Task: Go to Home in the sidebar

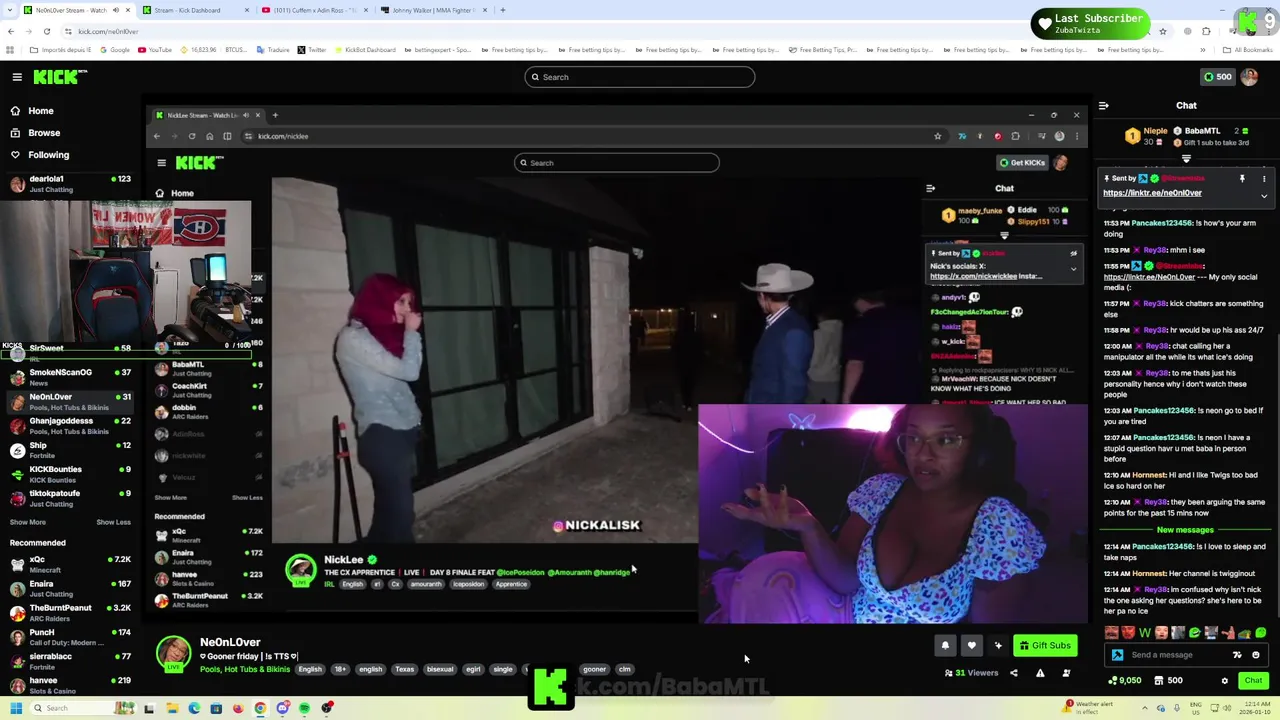Action: [41, 111]
